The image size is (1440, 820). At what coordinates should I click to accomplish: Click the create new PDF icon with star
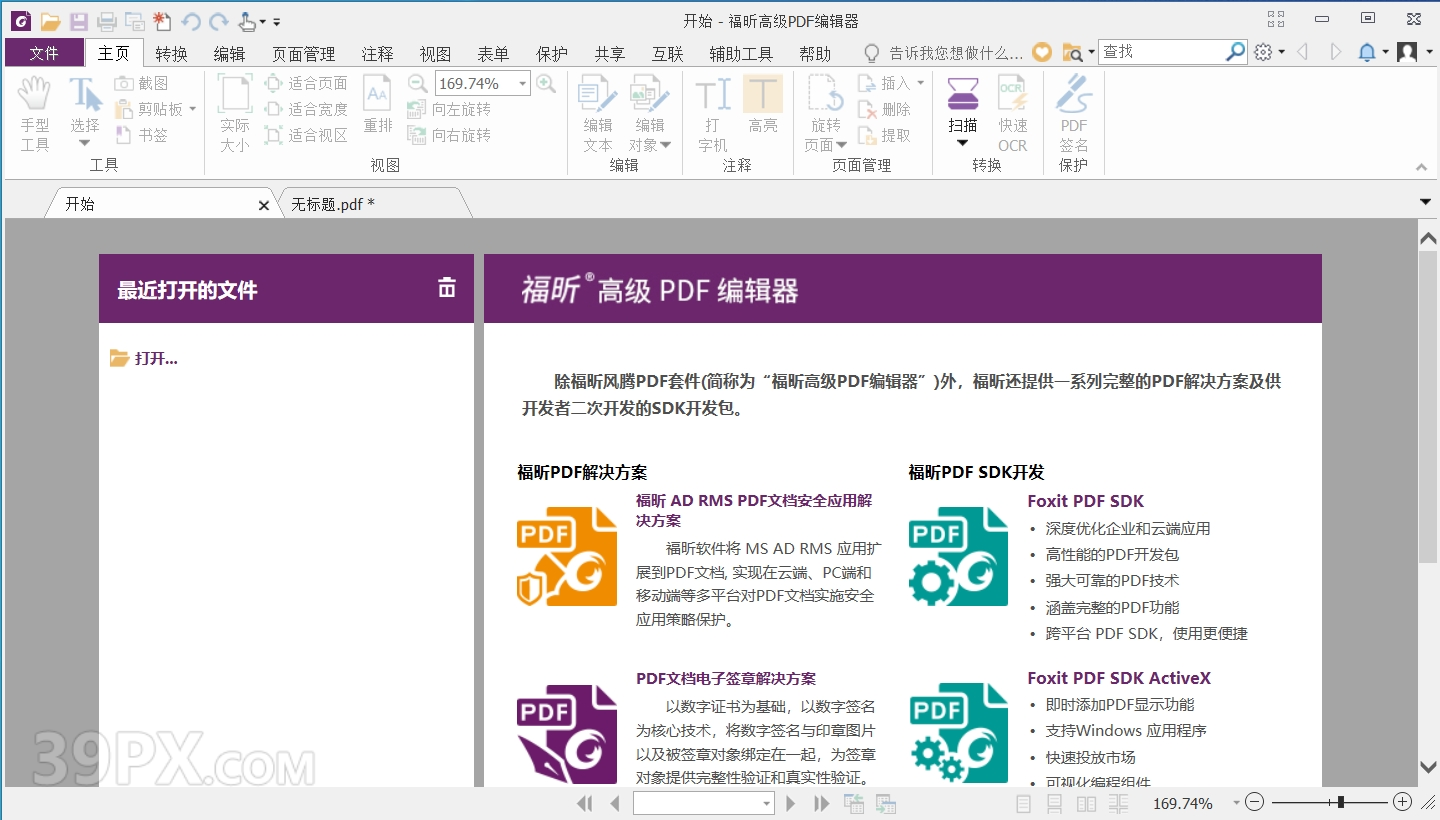[x=162, y=21]
